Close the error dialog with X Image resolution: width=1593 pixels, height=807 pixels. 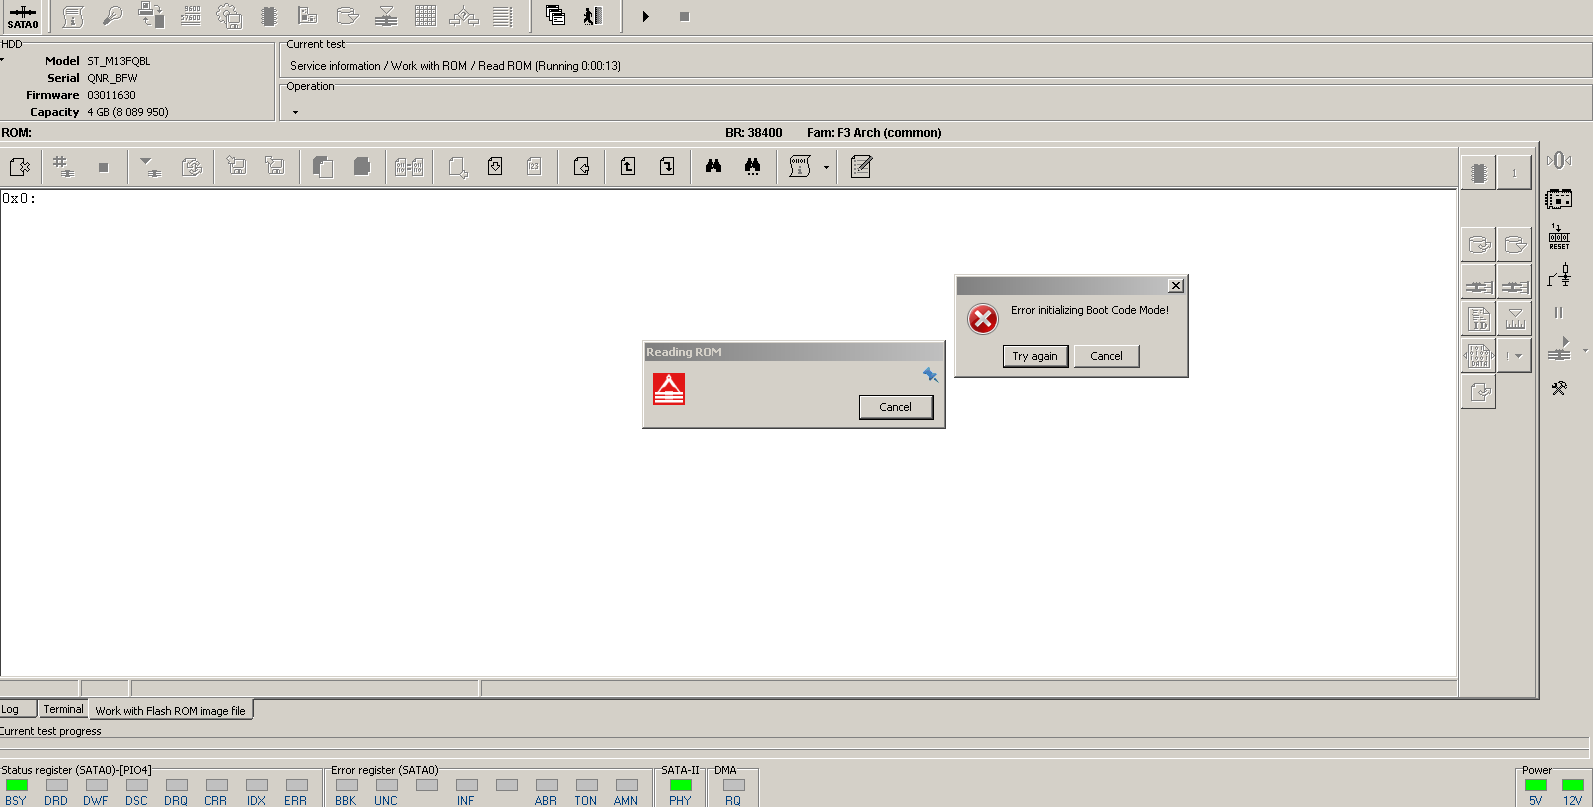click(x=1176, y=286)
